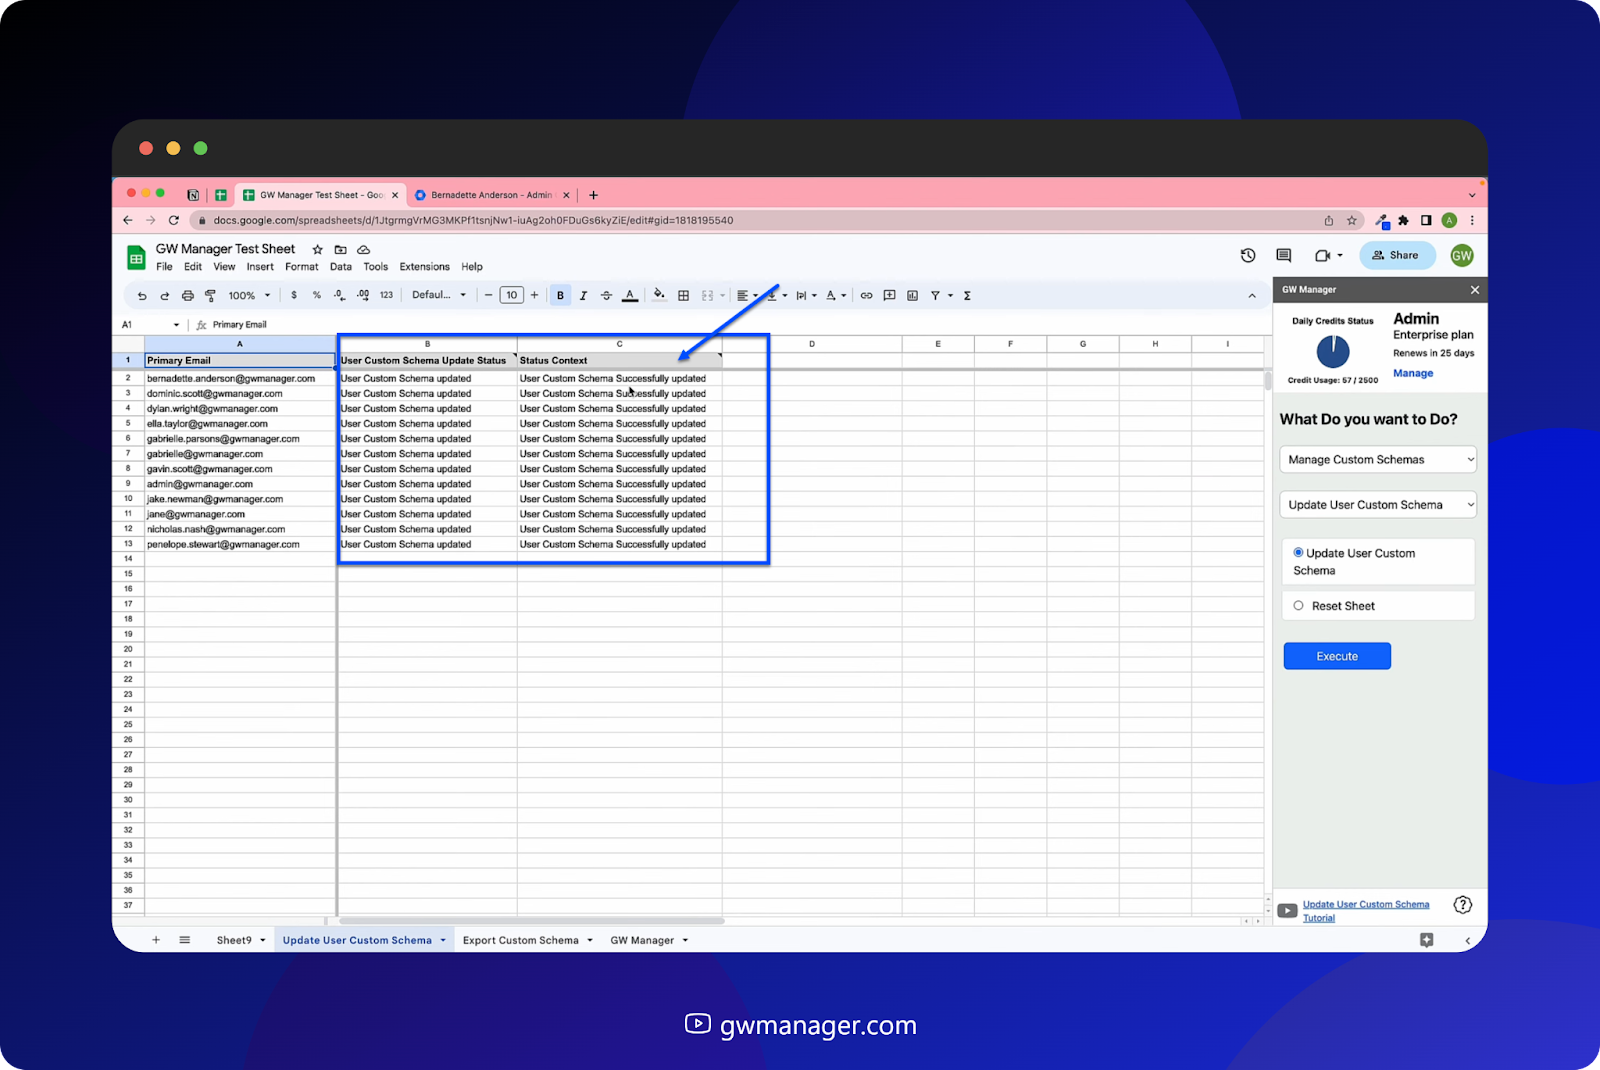The height and width of the screenshot is (1070, 1600).
Task: Click the Manage link in sidebar
Action: (1413, 373)
